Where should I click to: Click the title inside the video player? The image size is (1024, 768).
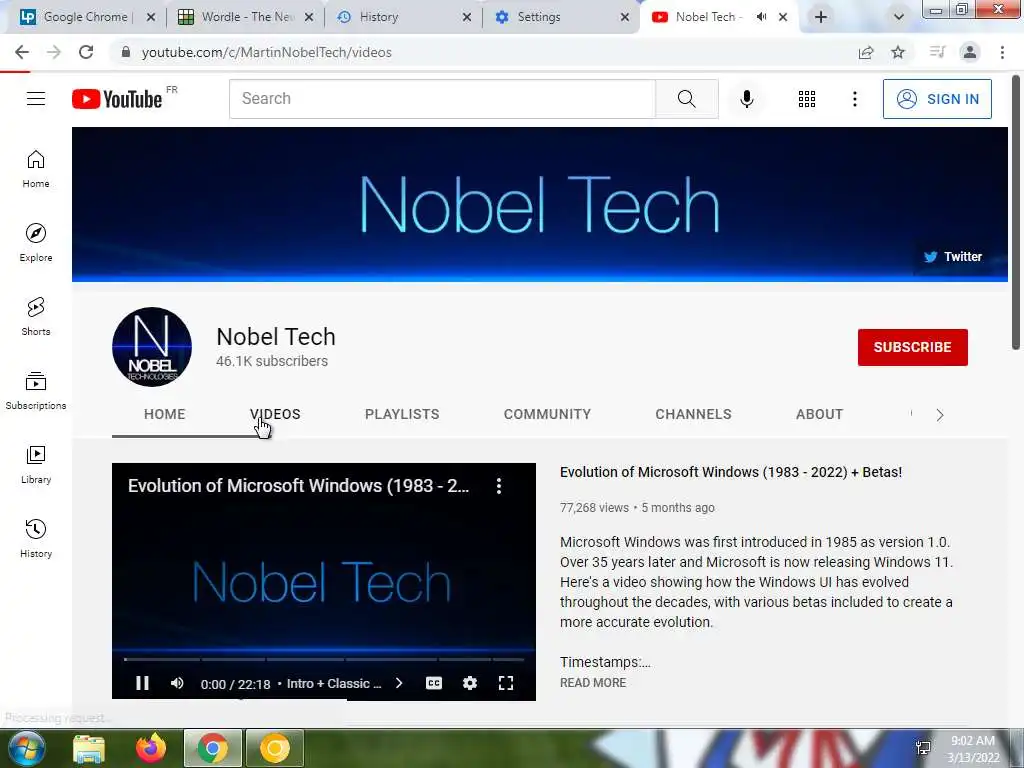pyautogui.click(x=298, y=486)
